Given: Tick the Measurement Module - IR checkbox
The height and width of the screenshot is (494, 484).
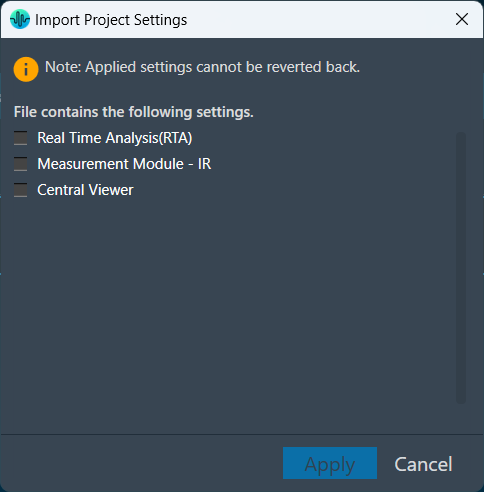Looking at the screenshot, I should (20, 164).
